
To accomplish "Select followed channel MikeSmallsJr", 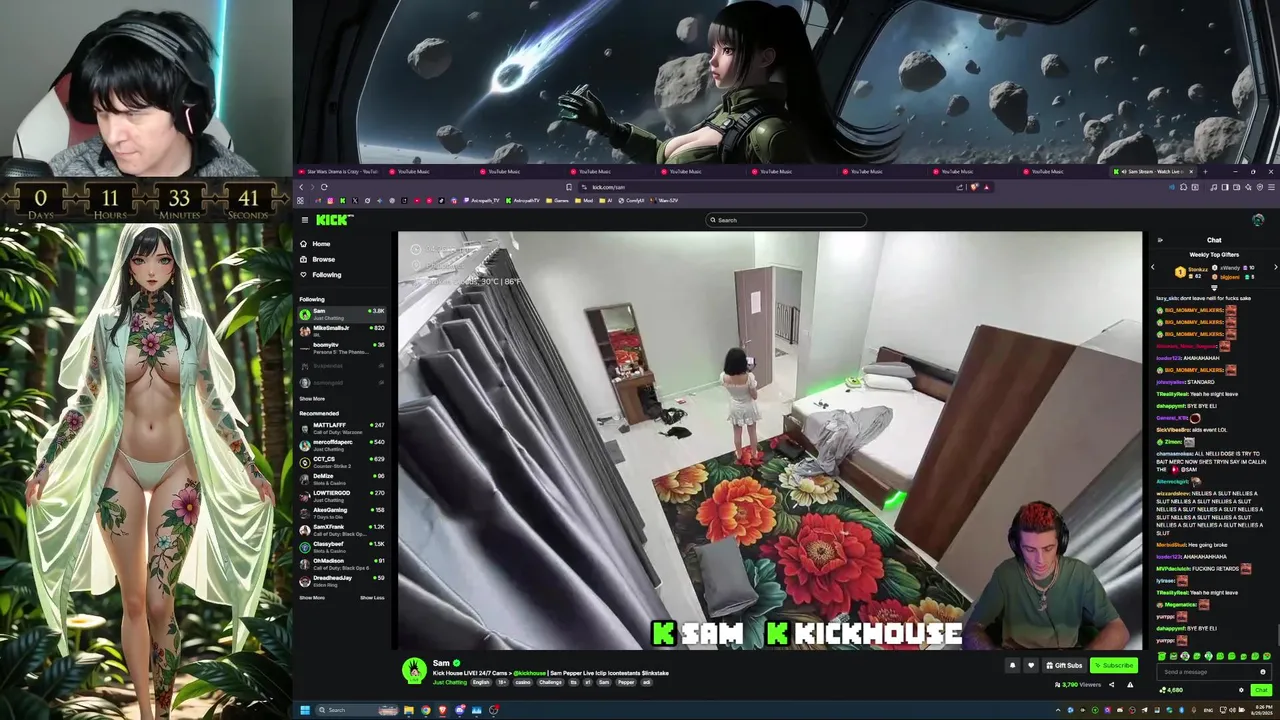I will tap(342, 330).
